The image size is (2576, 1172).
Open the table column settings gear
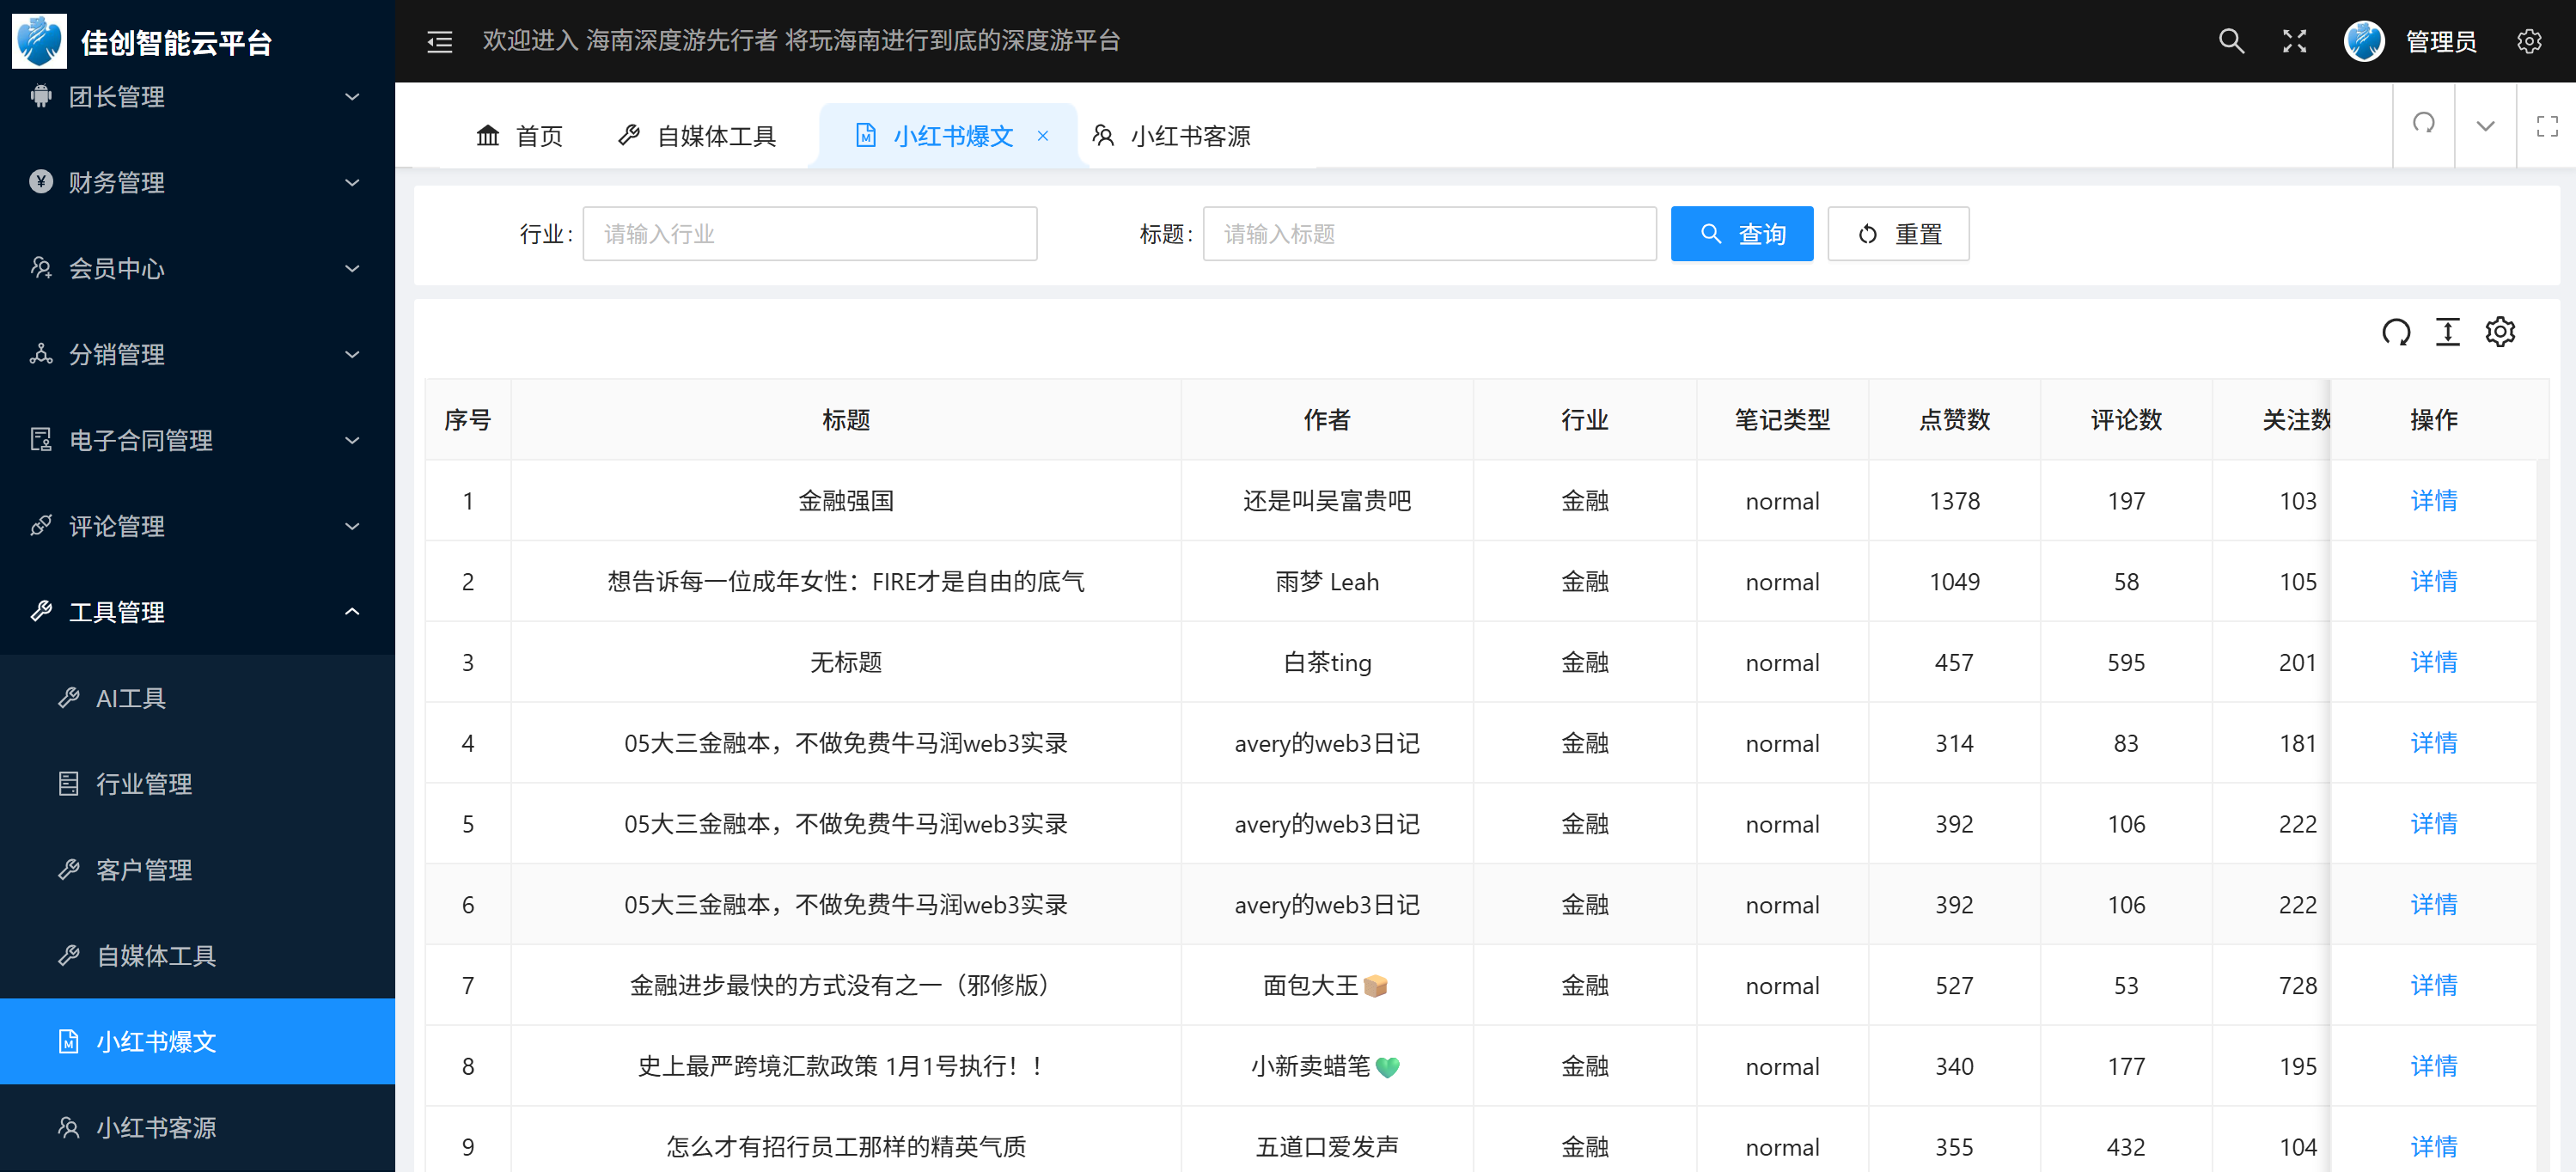[x=2500, y=332]
